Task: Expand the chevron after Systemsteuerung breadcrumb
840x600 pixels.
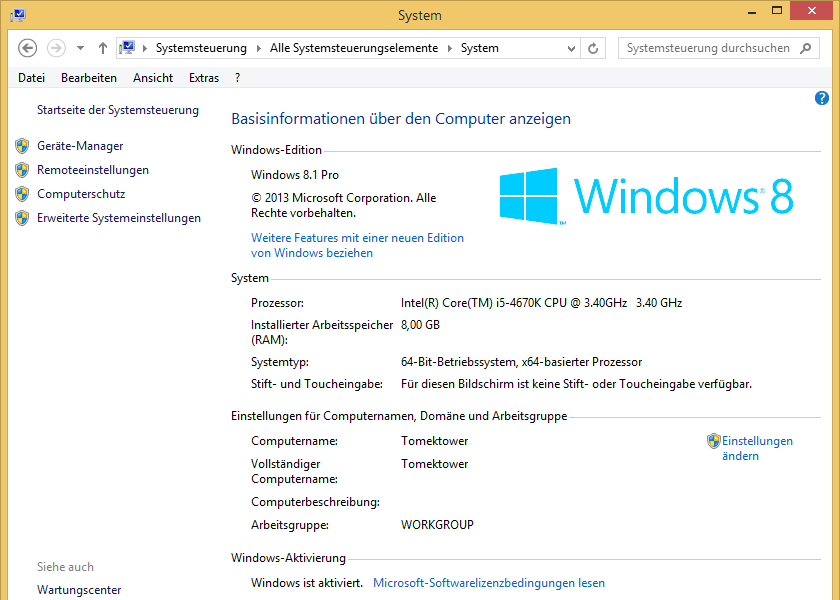Action: pyautogui.click(x=259, y=48)
